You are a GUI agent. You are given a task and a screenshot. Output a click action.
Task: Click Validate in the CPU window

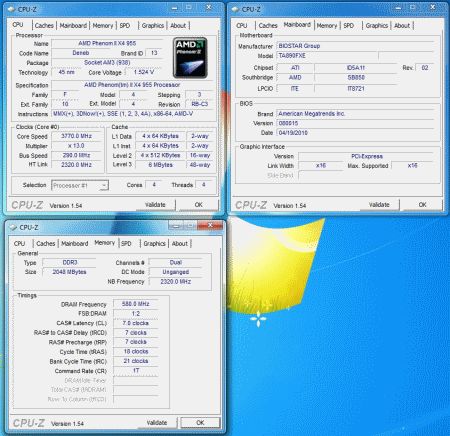155,205
